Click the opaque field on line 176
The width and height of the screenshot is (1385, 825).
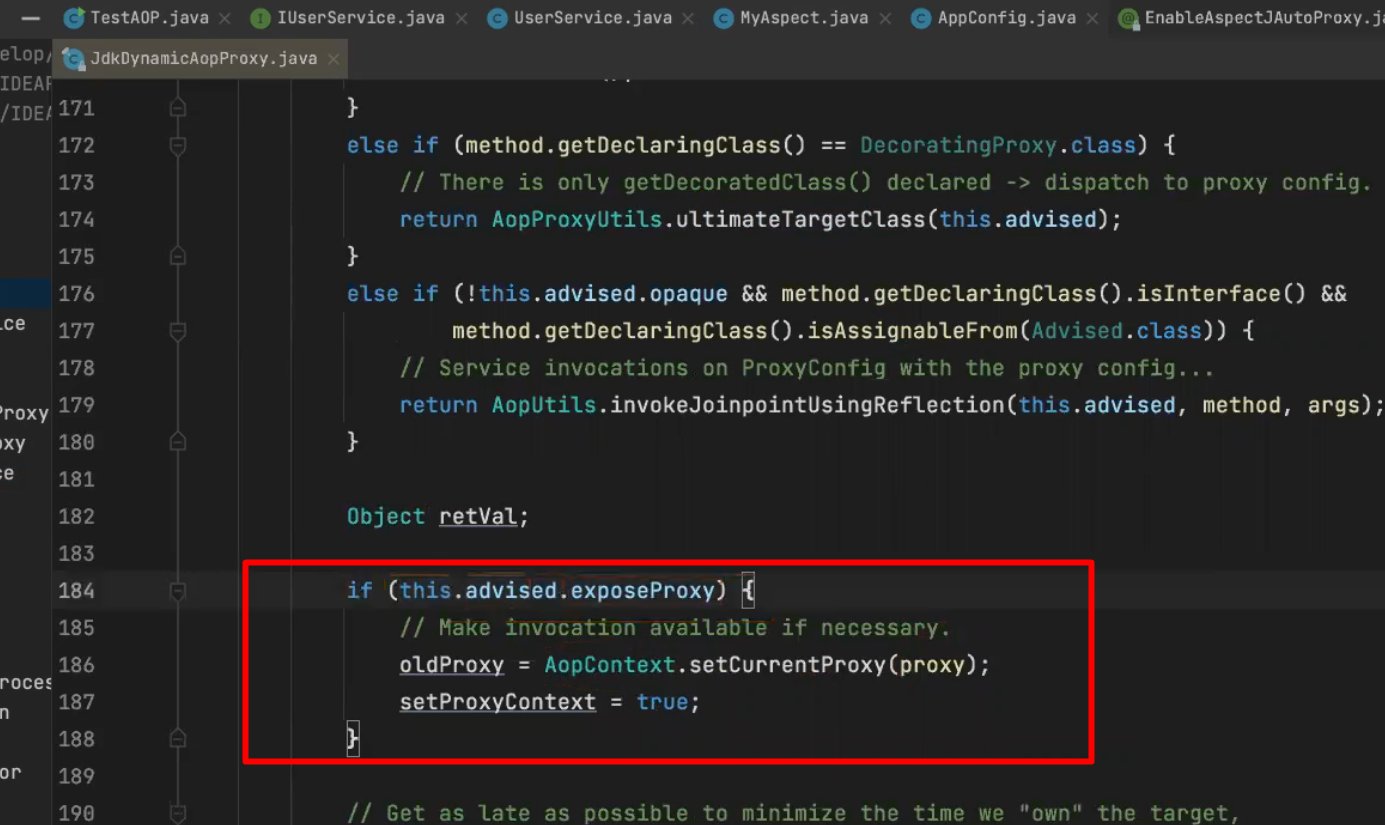(689, 294)
